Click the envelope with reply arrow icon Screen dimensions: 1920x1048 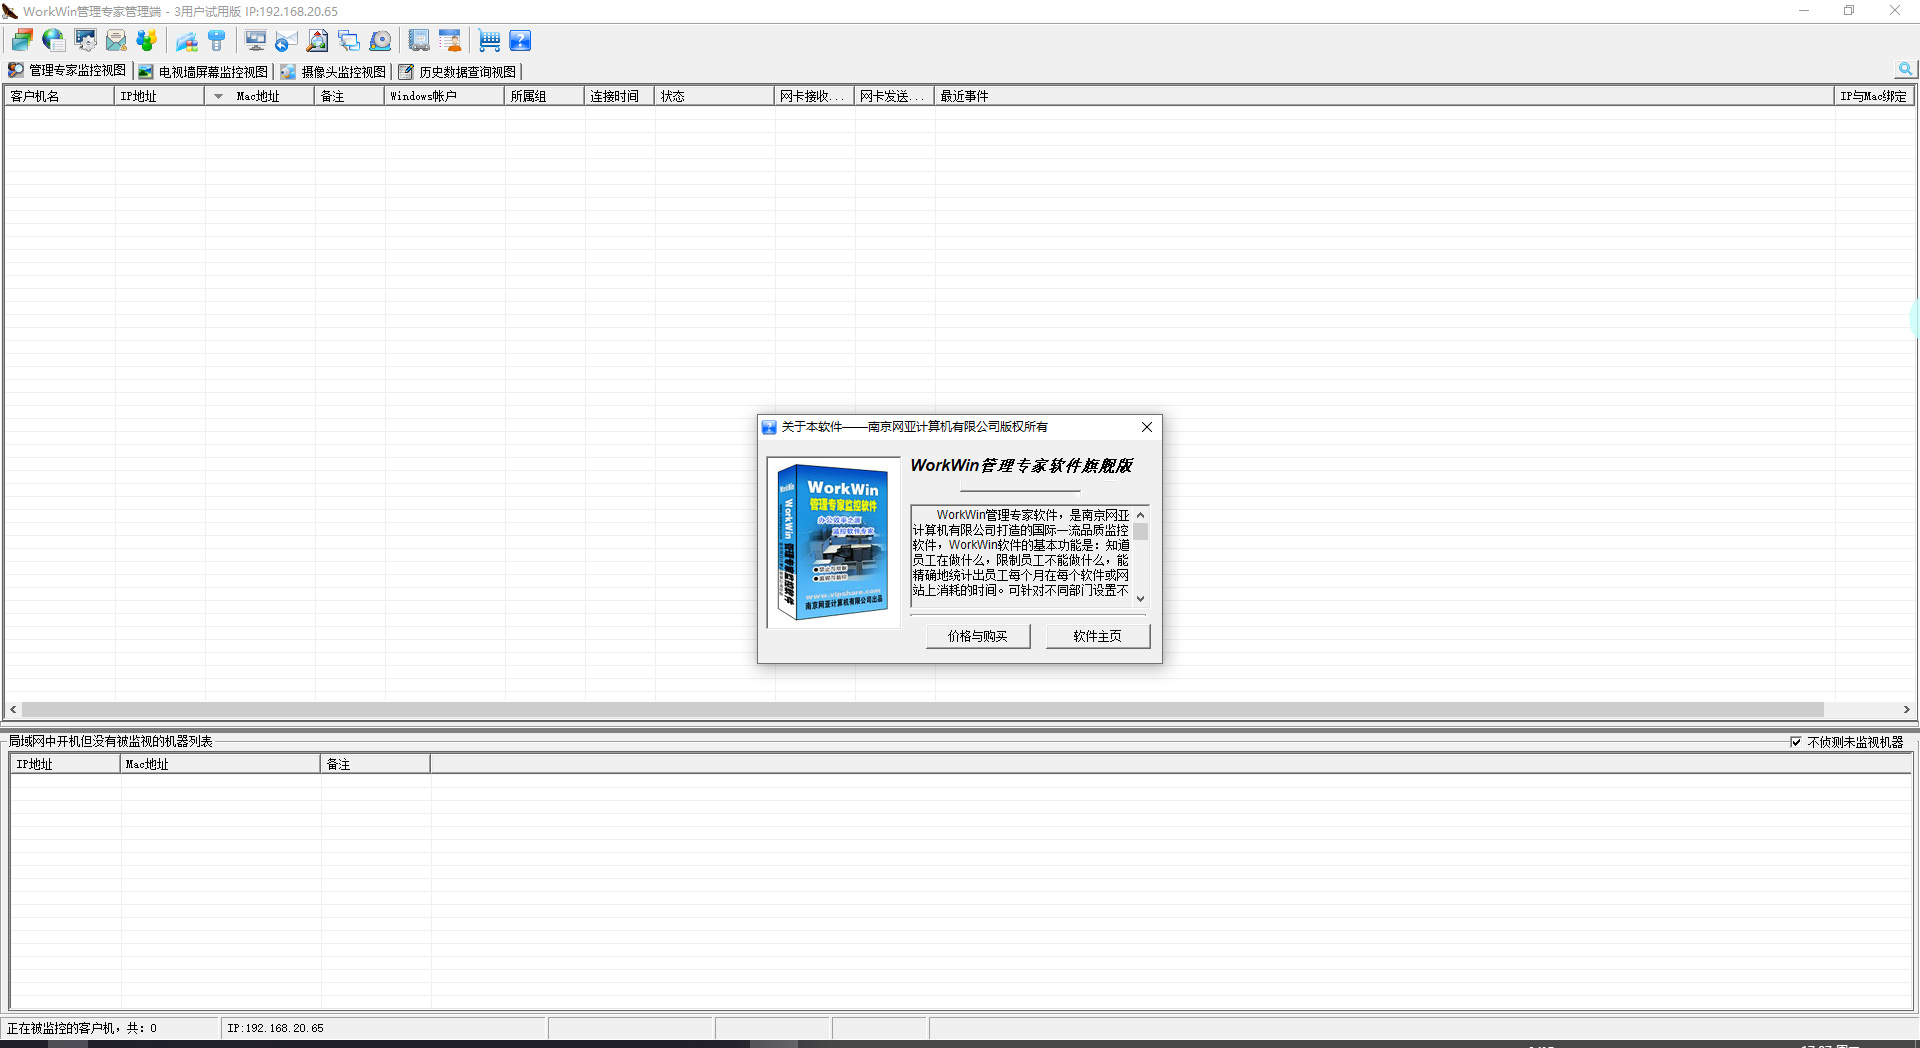coord(287,40)
